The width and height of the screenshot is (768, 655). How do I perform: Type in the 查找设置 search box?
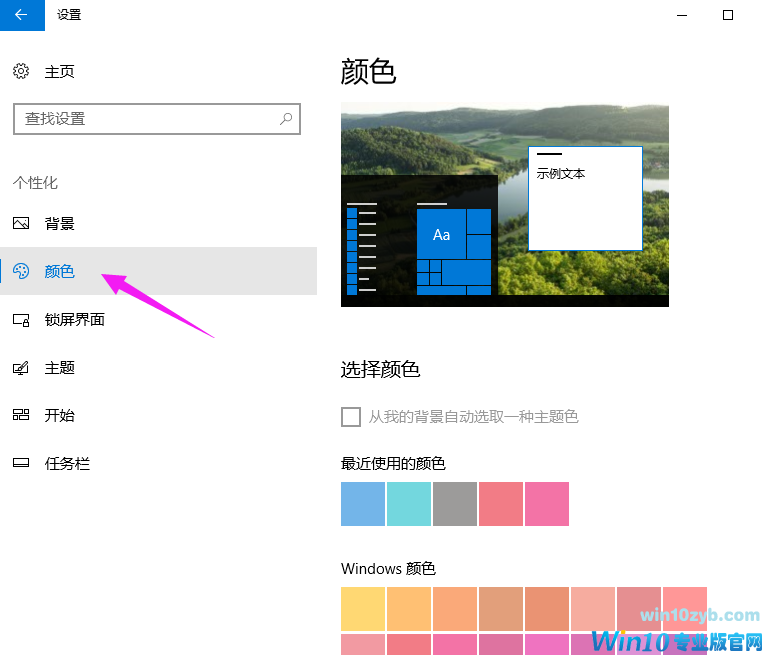(x=145, y=119)
